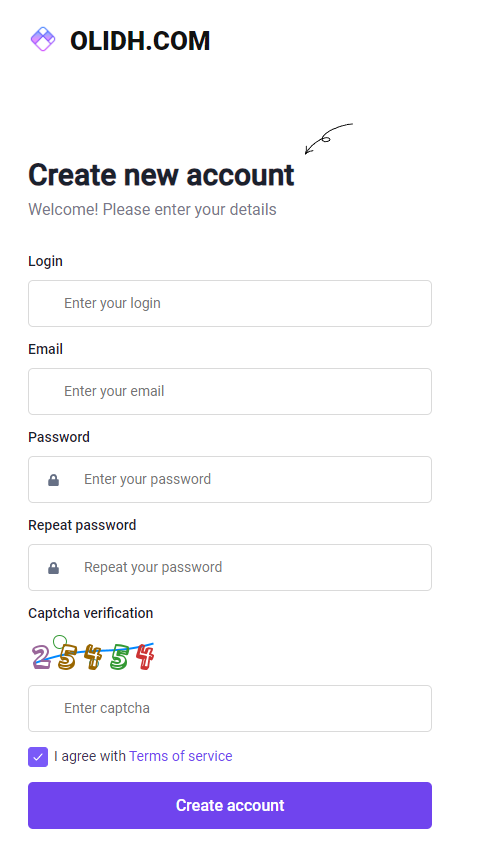The image size is (488, 843).
Task: Click the Repeat password label
Action: pos(82,525)
